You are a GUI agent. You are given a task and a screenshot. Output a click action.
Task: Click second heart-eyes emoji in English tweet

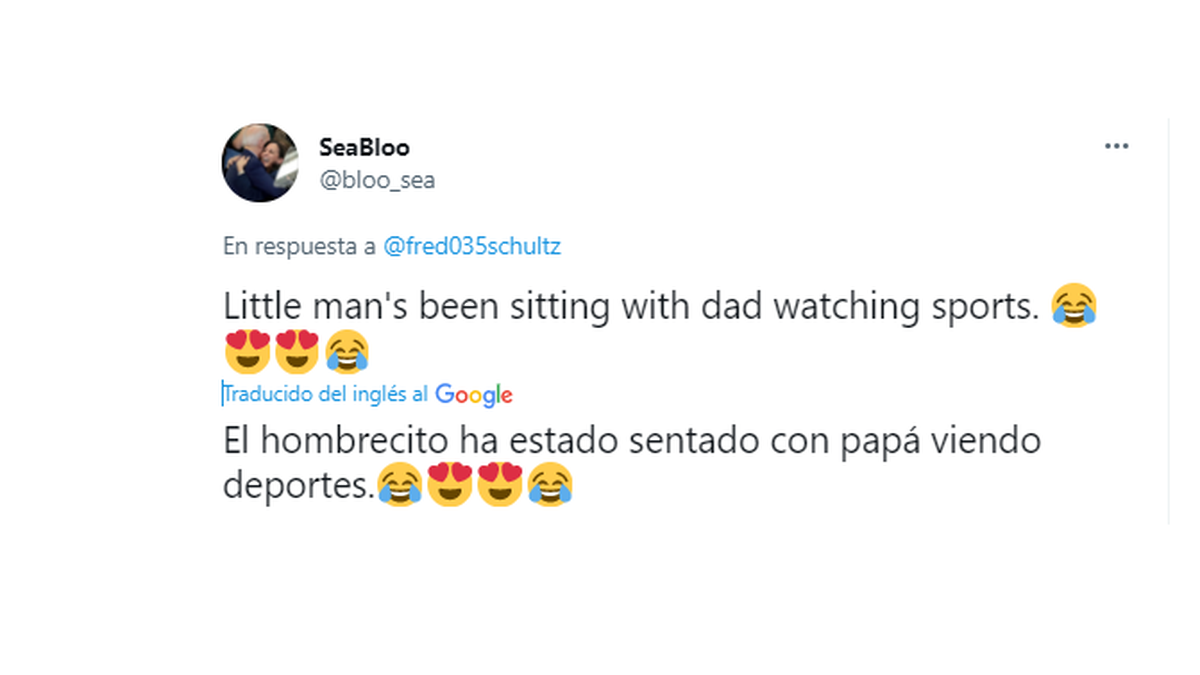[x=296, y=350]
